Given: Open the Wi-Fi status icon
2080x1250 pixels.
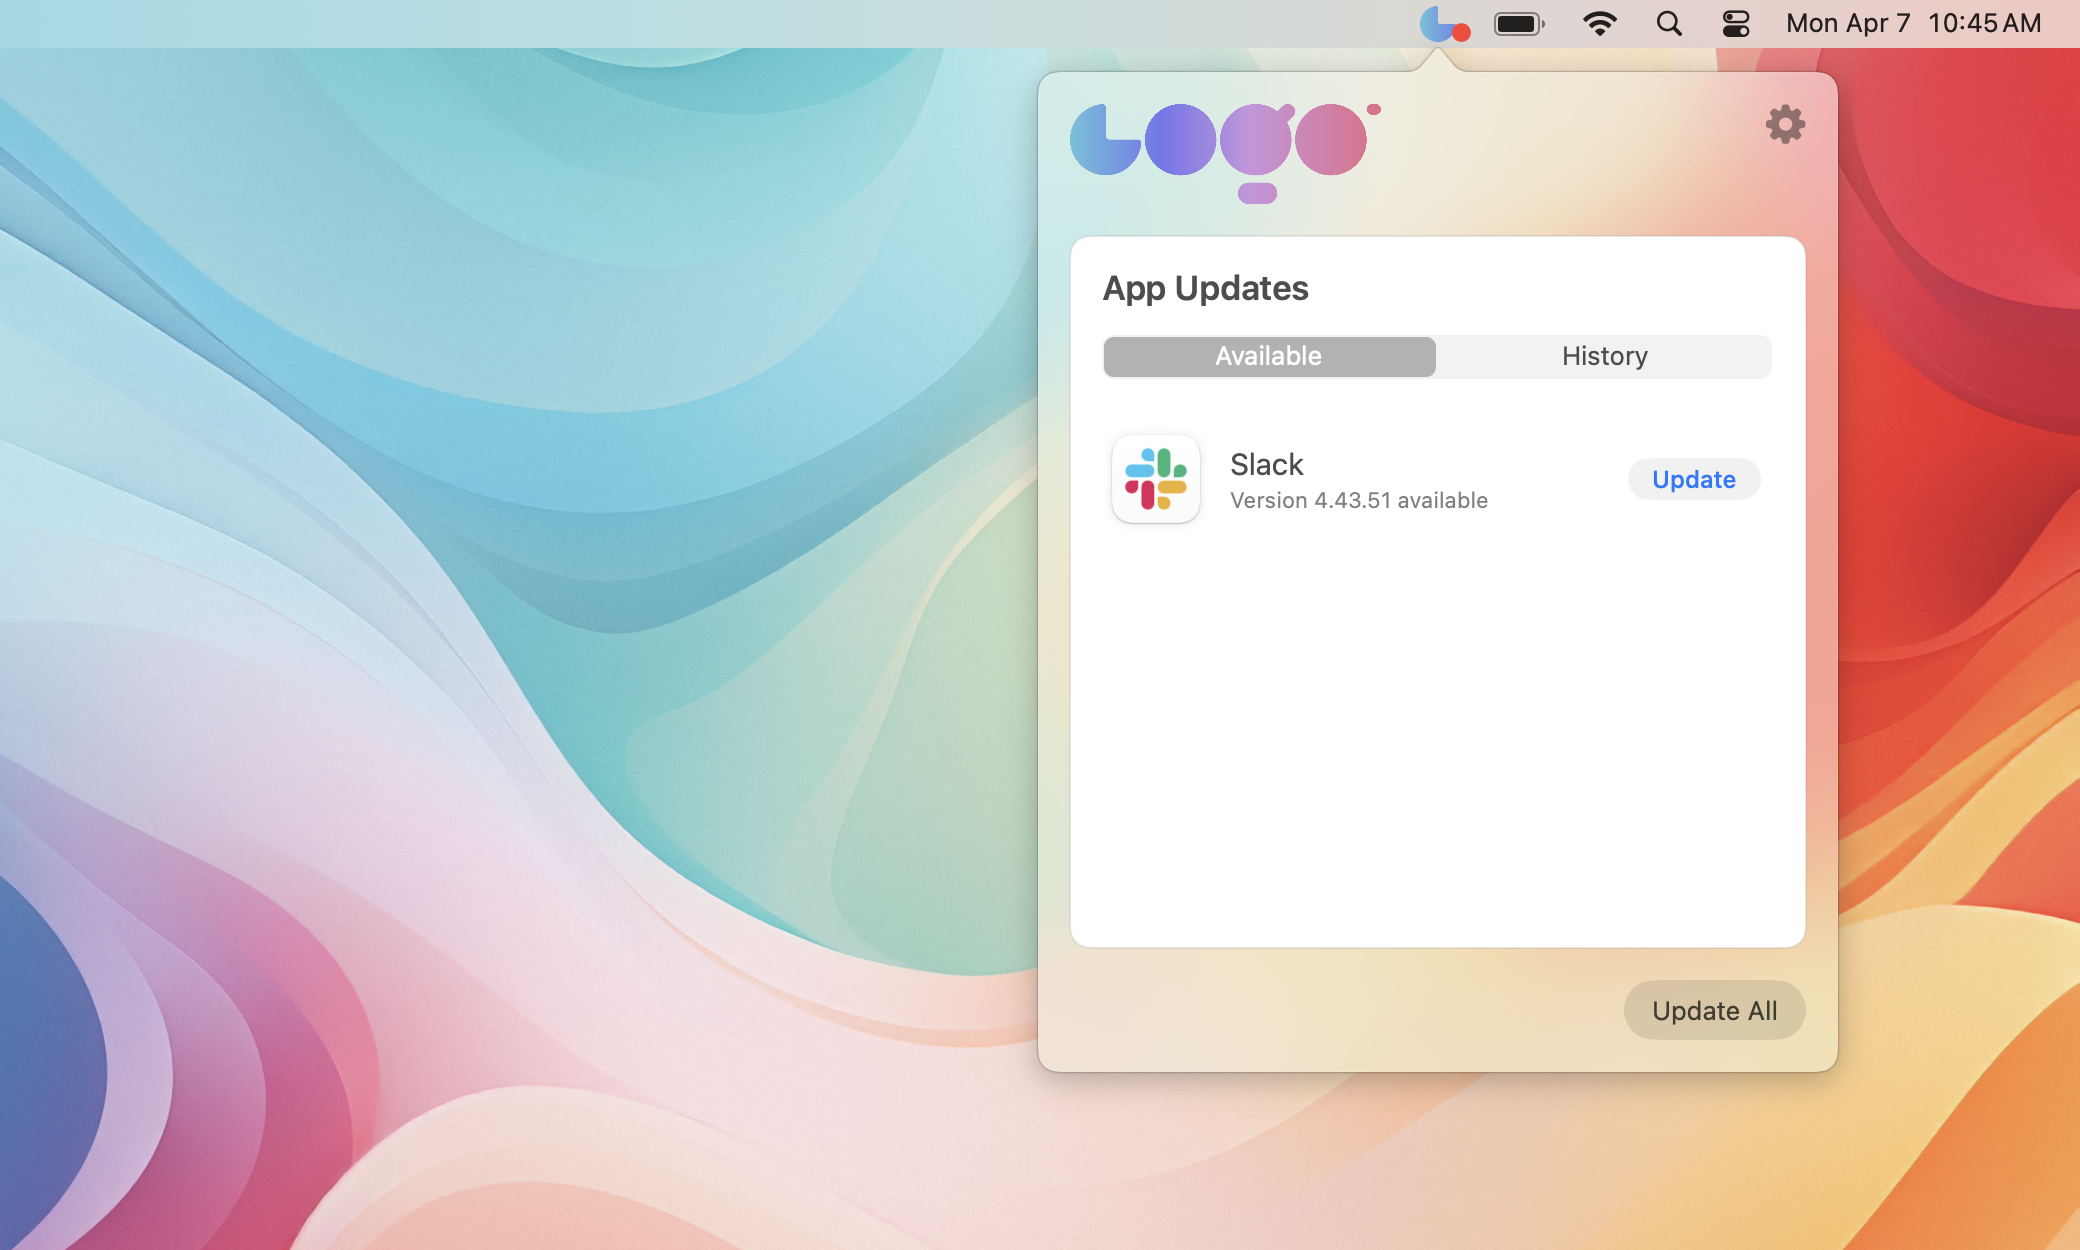Looking at the screenshot, I should pyautogui.click(x=1601, y=23).
